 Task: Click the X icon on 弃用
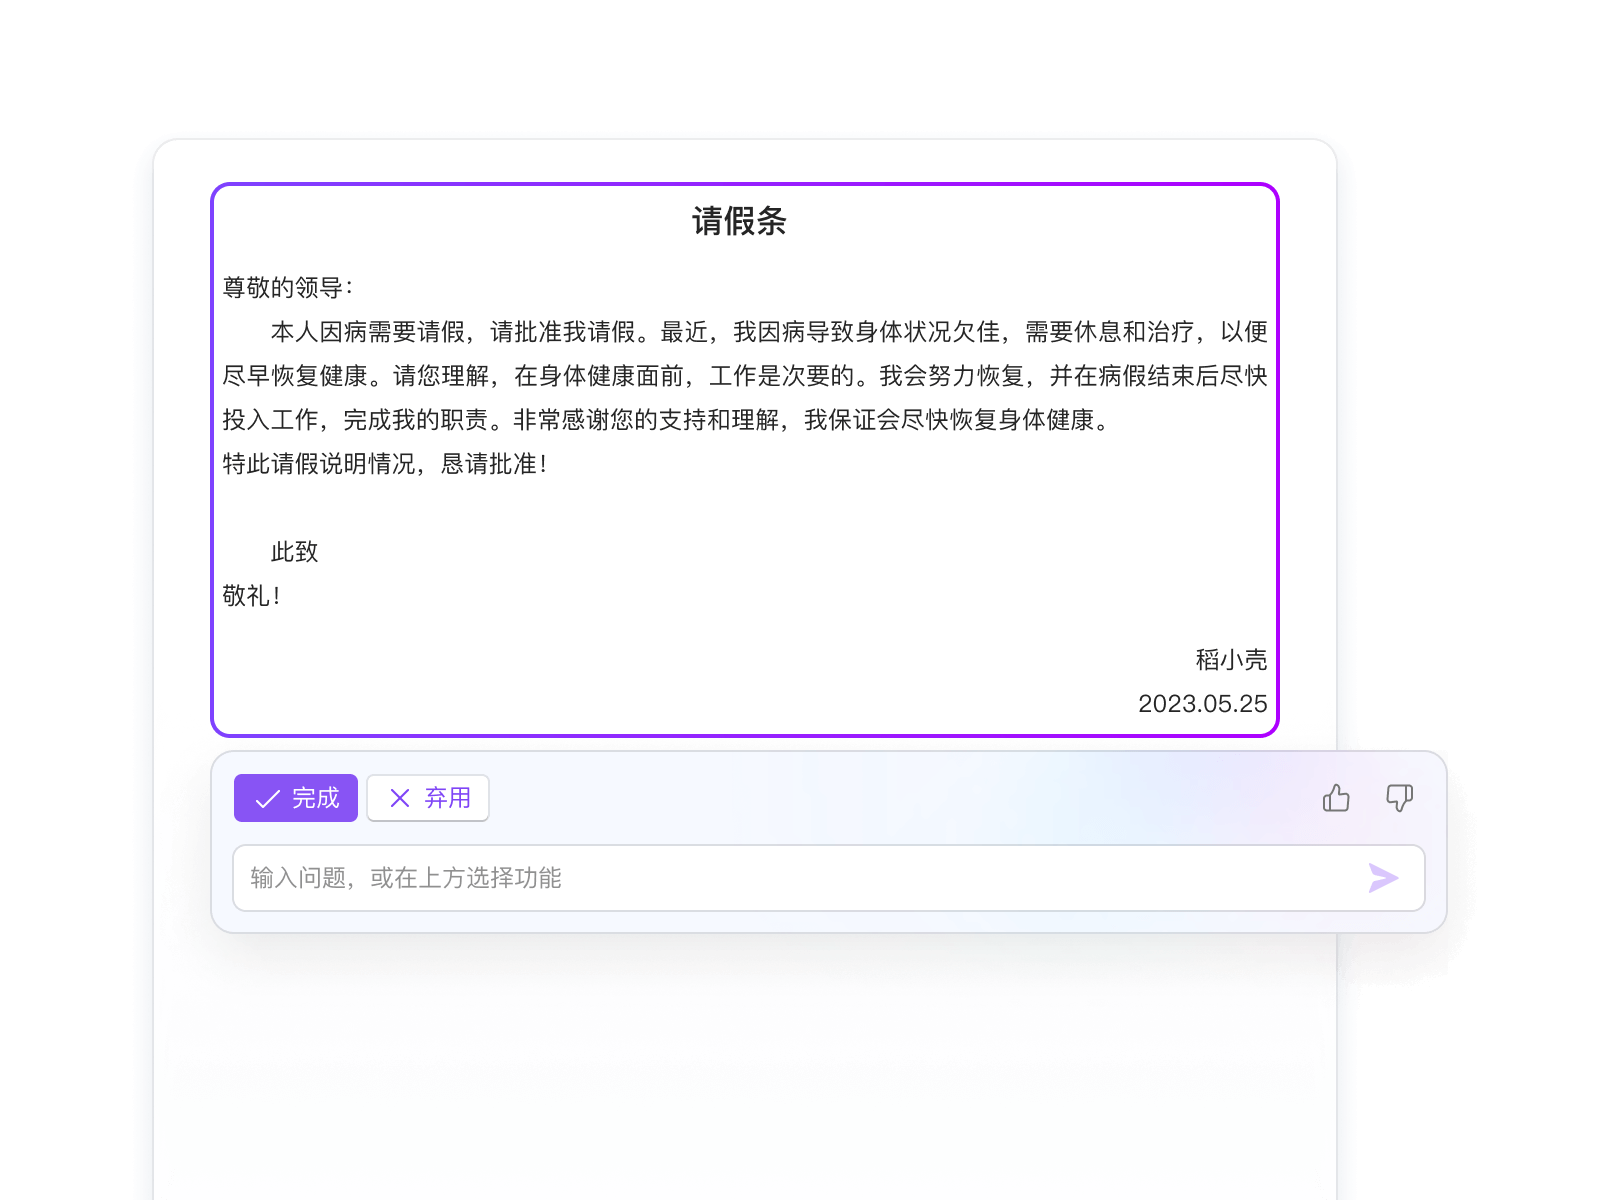point(400,798)
